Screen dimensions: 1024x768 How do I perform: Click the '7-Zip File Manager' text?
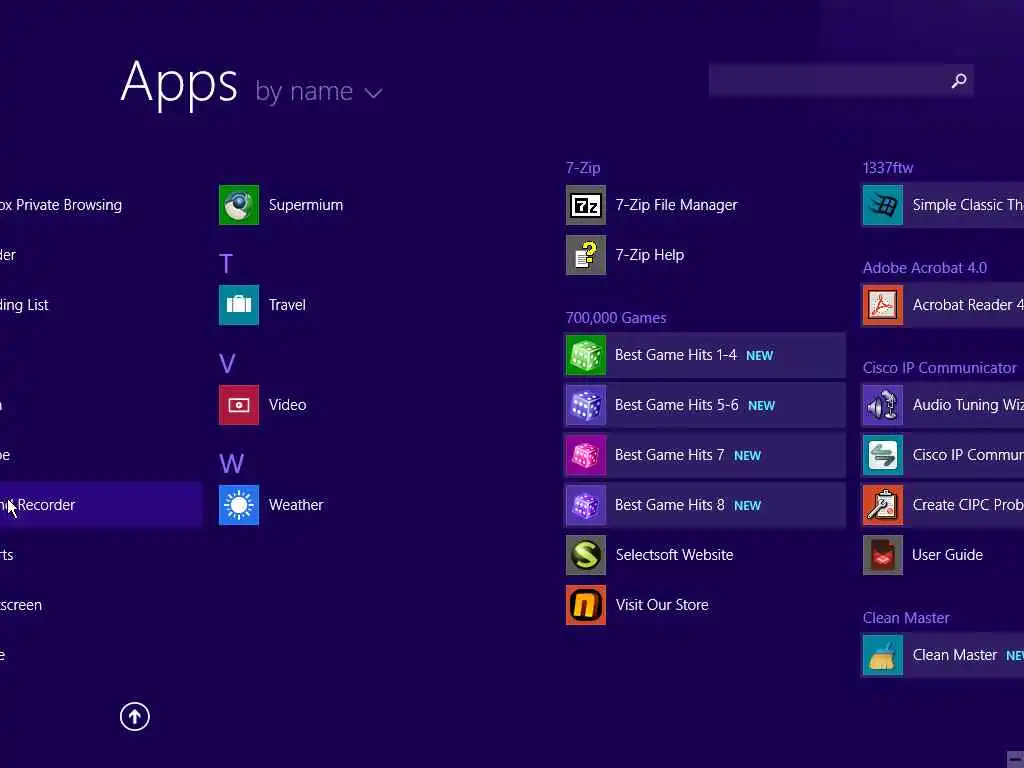[677, 205]
